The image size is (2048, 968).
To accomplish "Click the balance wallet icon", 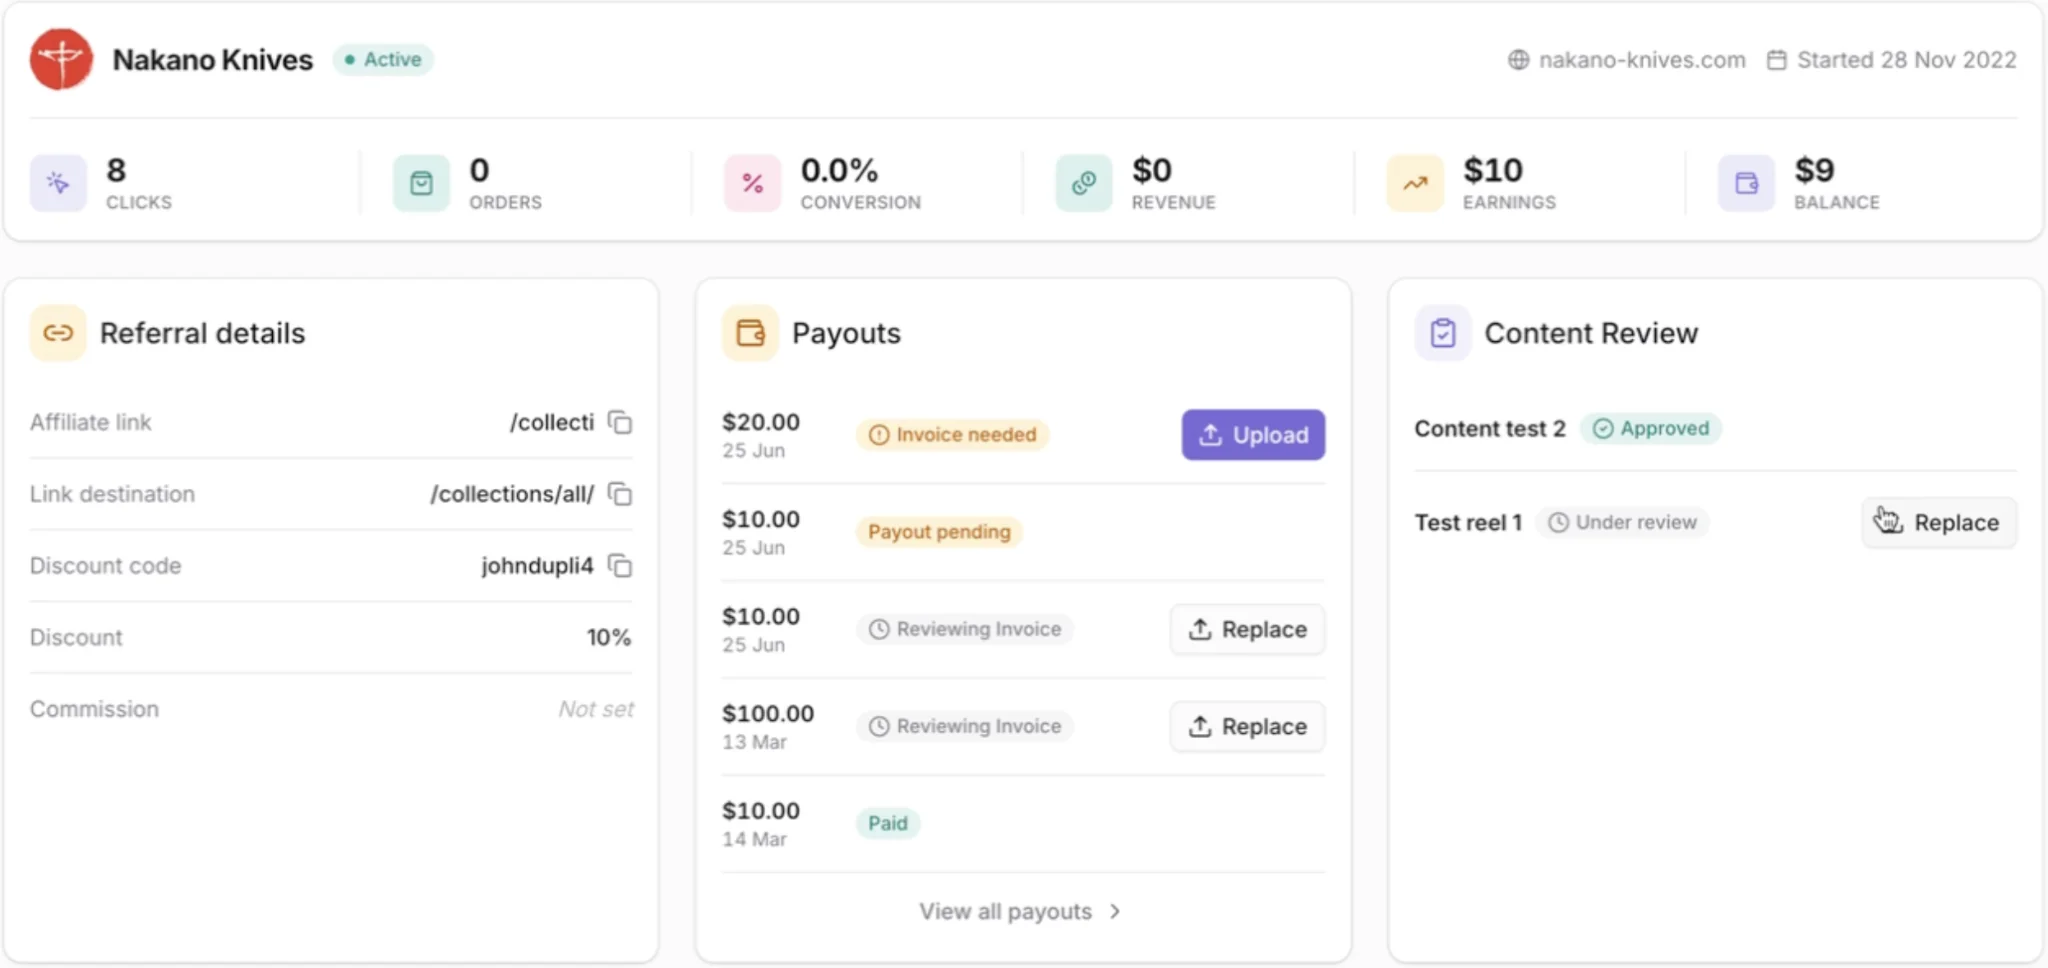I will pyautogui.click(x=1746, y=183).
